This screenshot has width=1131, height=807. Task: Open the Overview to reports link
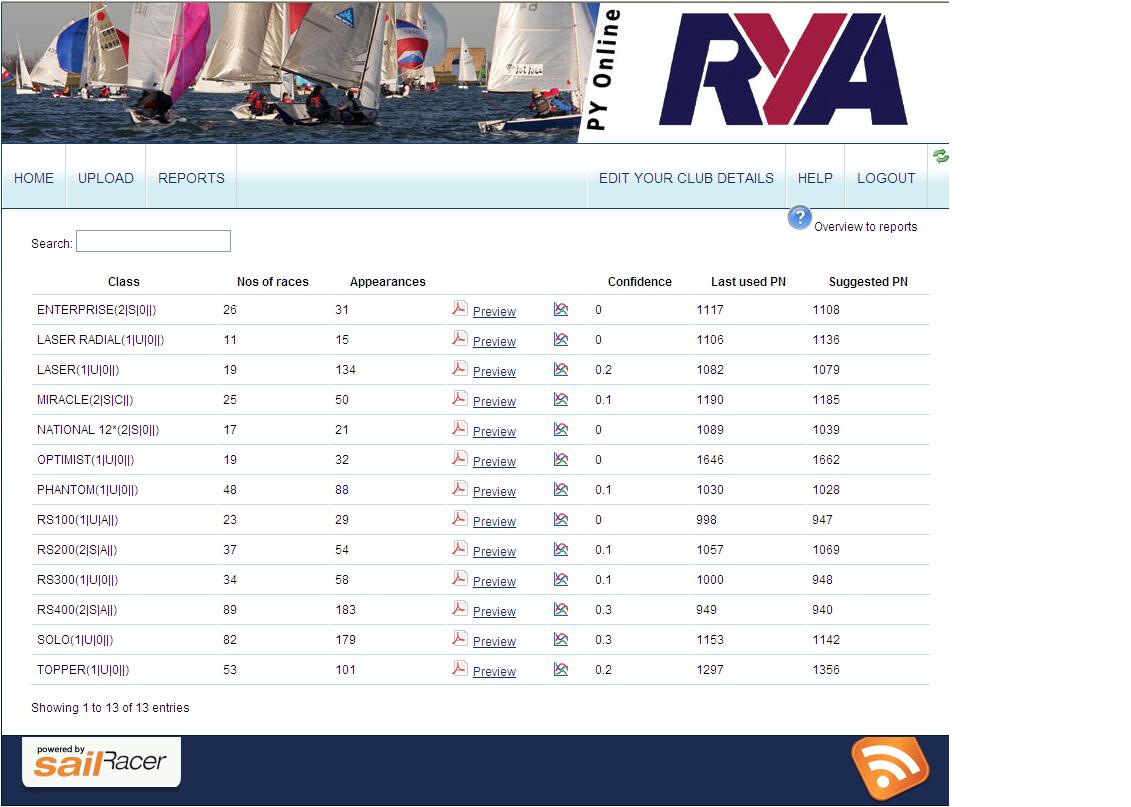tap(866, 226)
